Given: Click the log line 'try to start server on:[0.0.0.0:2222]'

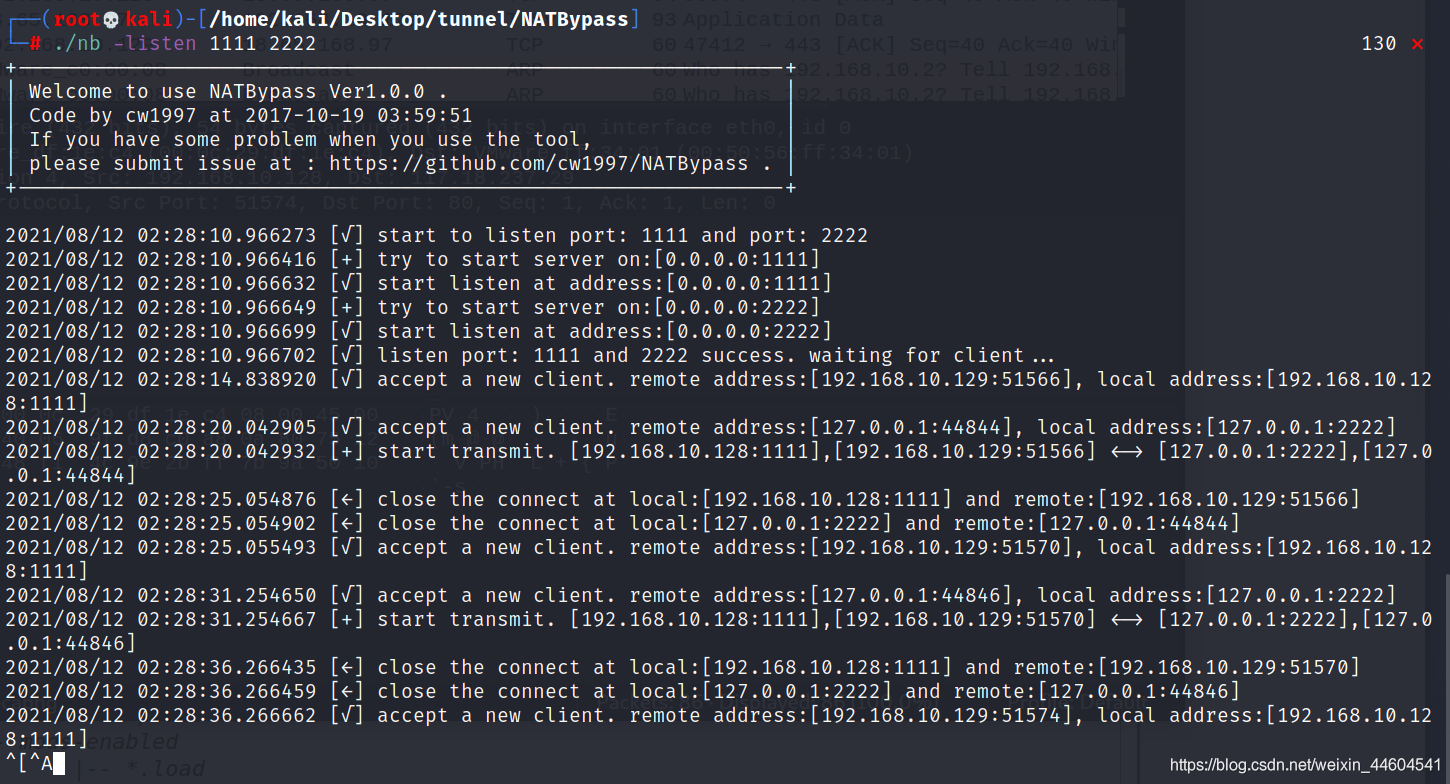Looking at the screenshot, I should pos(413,308).
